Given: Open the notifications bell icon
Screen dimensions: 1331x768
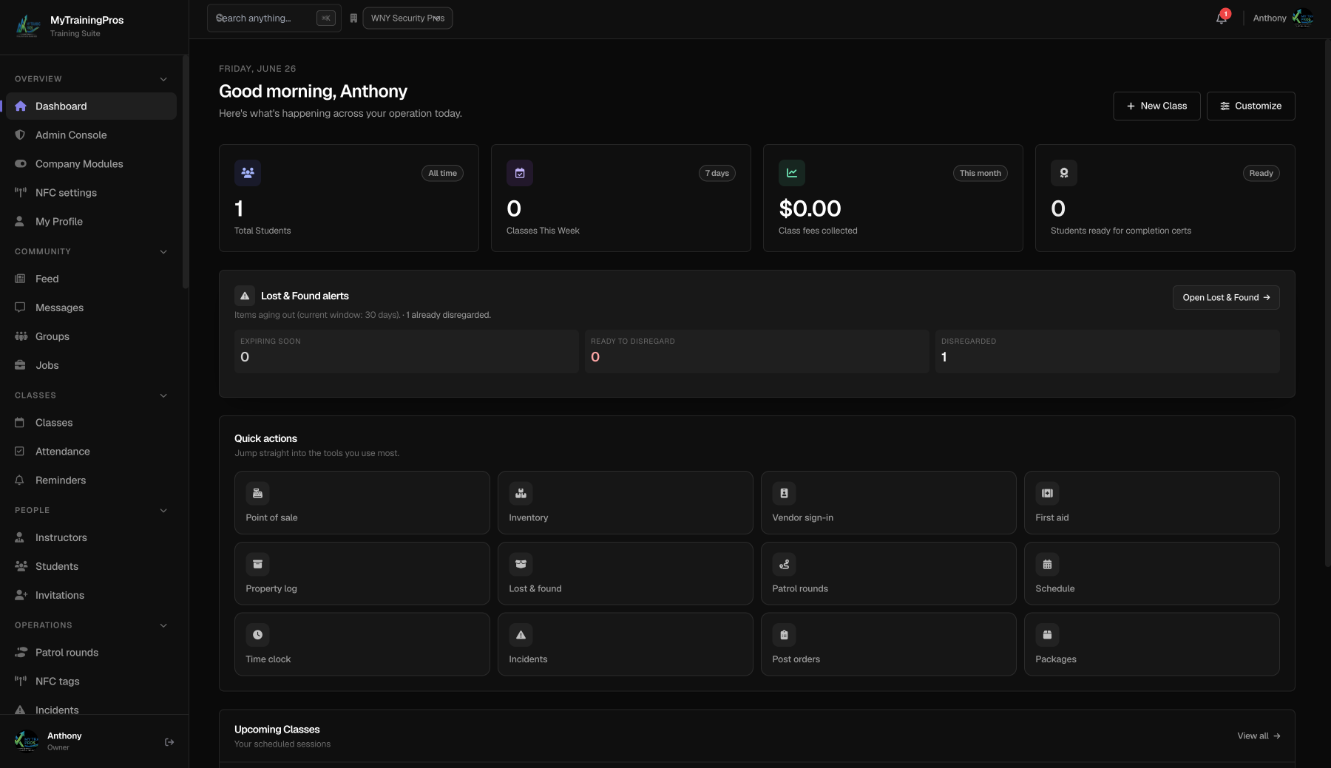Looking at the screenshot, I should pyautogui.click(x=1221, y=18).
